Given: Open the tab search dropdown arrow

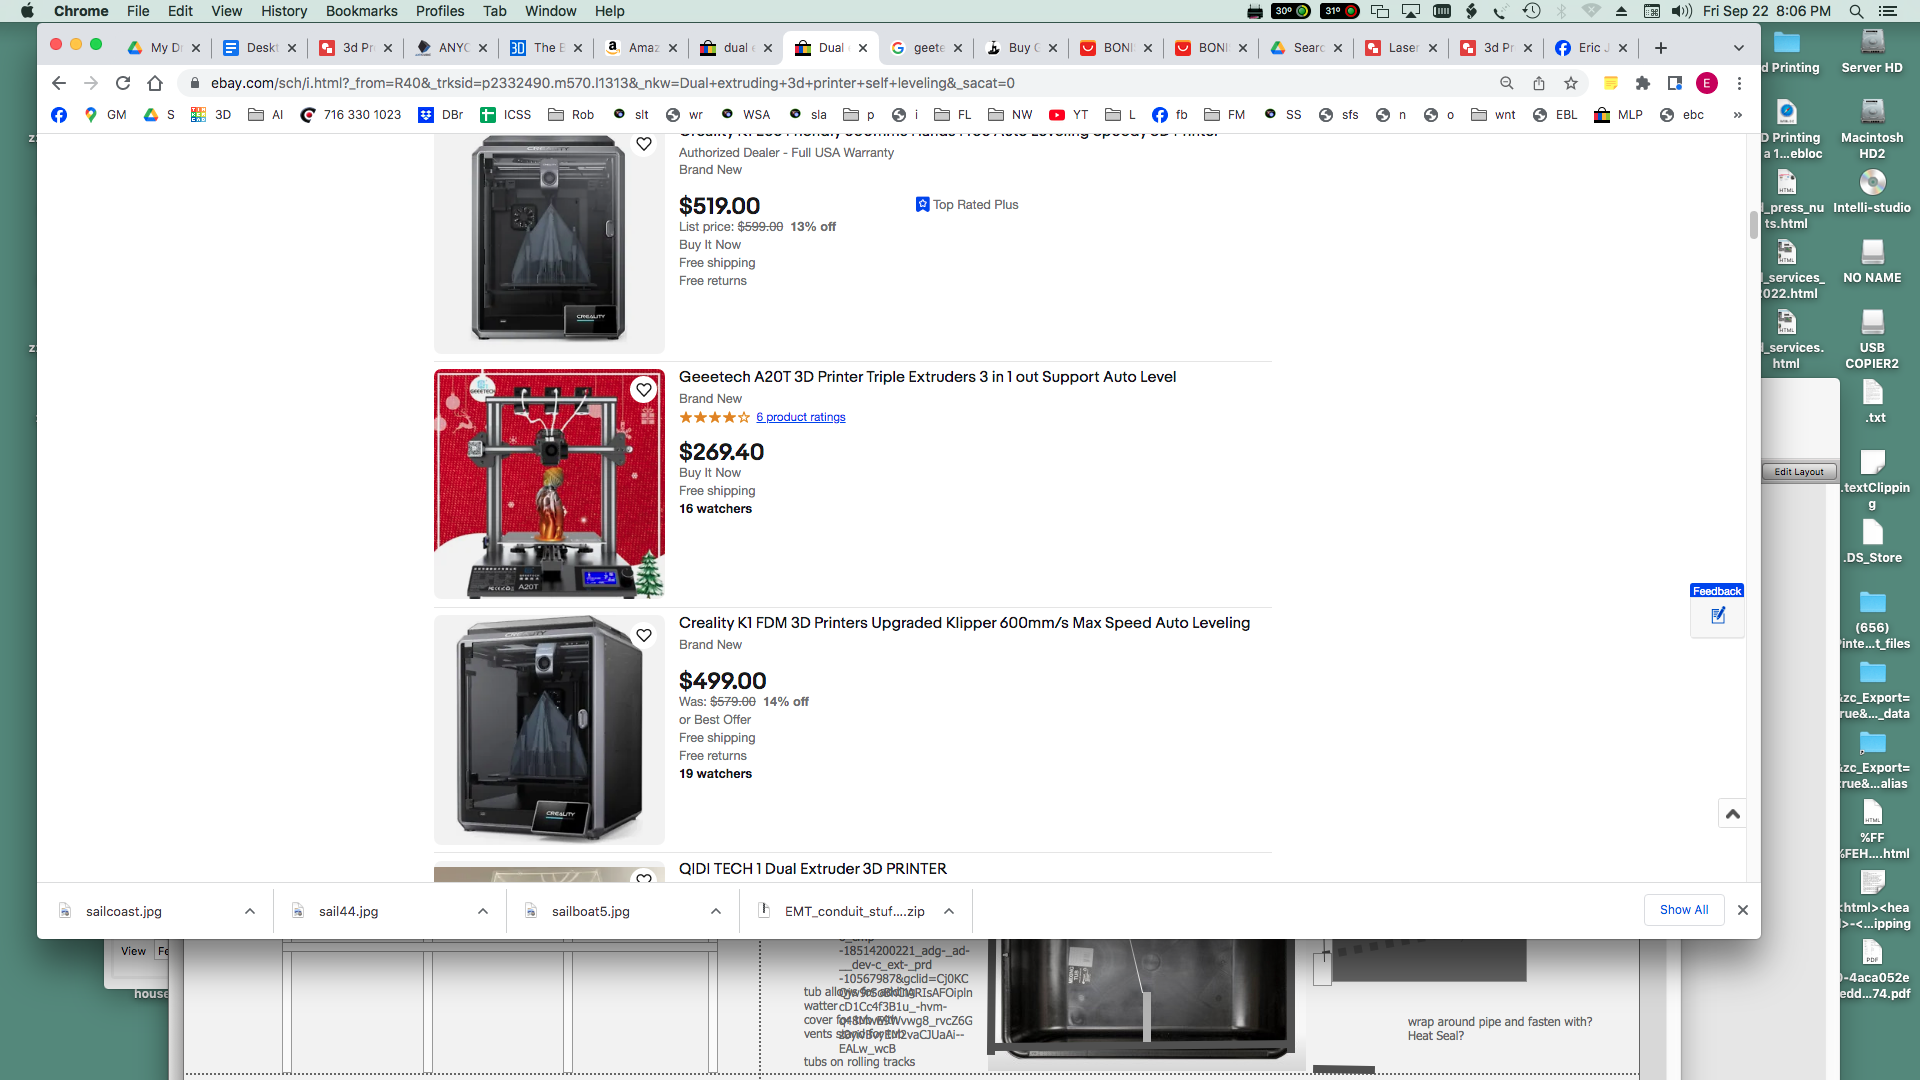Looking at the screenshot, I should (1739, 48).
